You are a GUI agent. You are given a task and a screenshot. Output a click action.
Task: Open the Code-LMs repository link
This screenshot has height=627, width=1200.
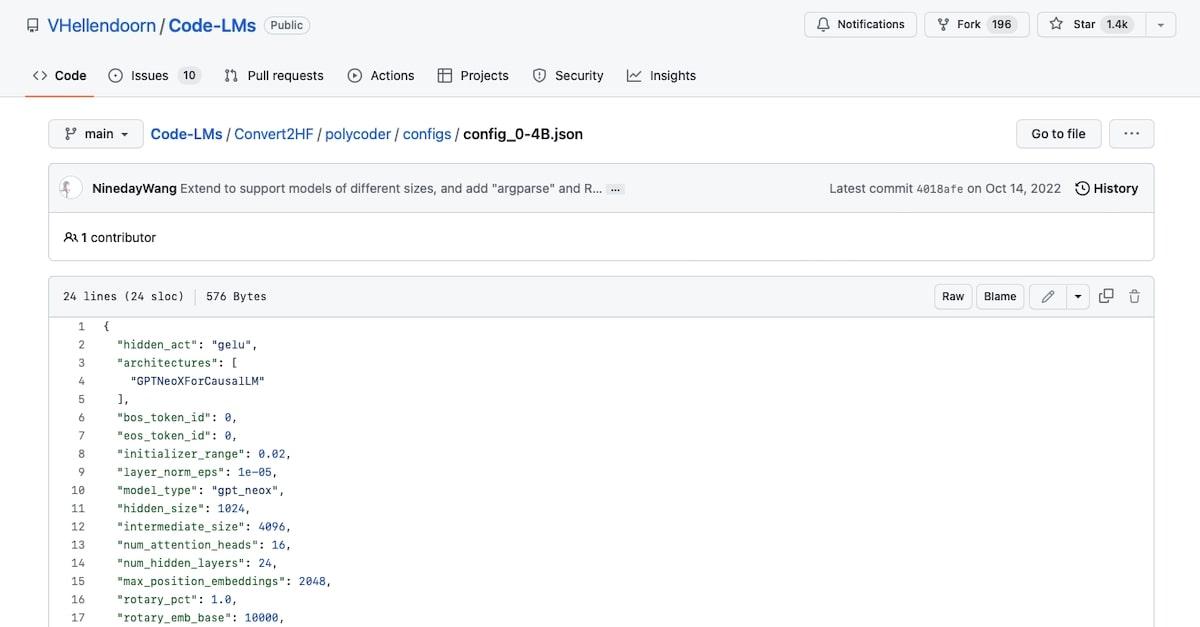[x=212, y=26]
